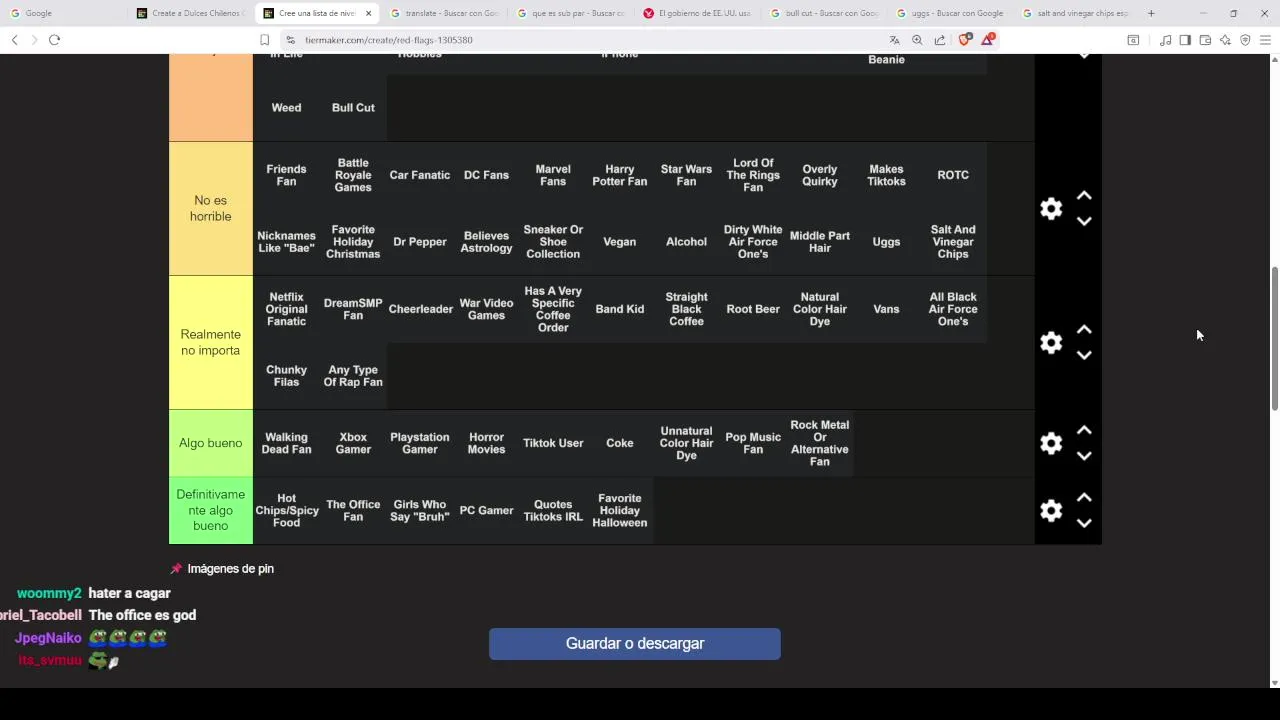
Task: Click 'Guardar o descargar' button
Action: [635, 644]
